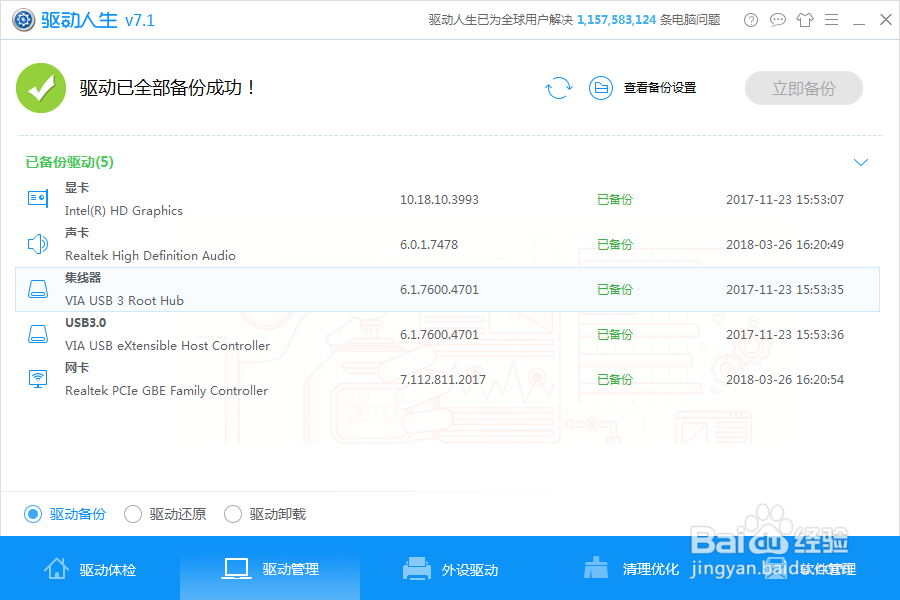Switch to the 清理优化 tab
This screenshot has height=600, width=900.
click(x=630, y=569)
